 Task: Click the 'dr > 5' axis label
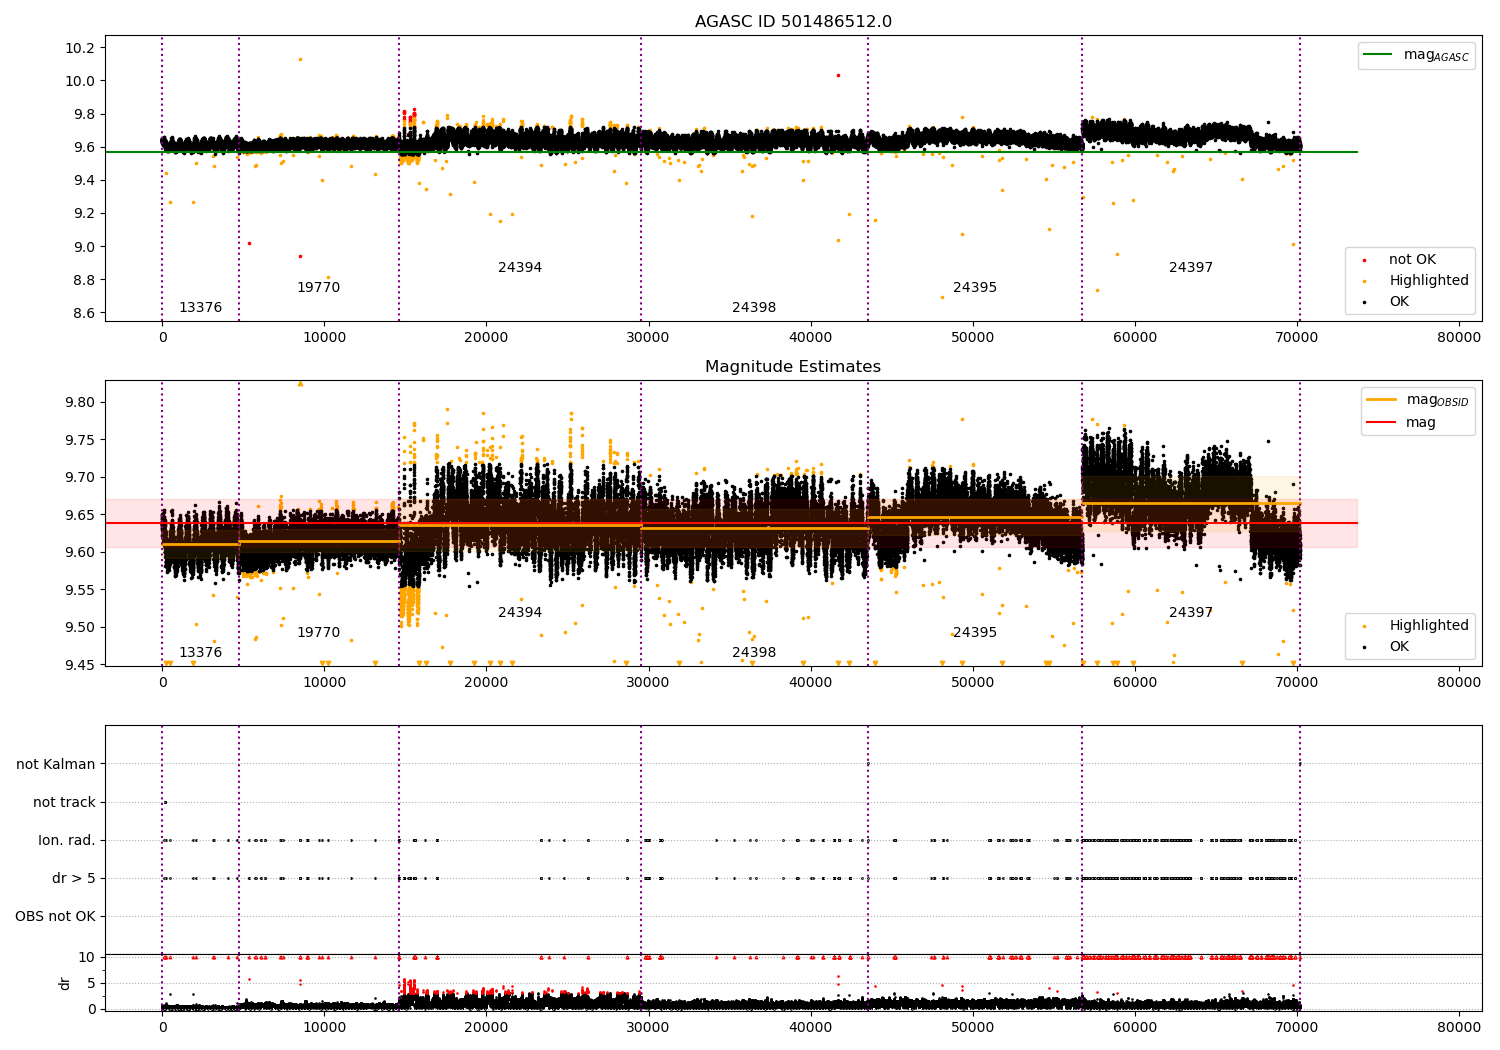point(74,878)
